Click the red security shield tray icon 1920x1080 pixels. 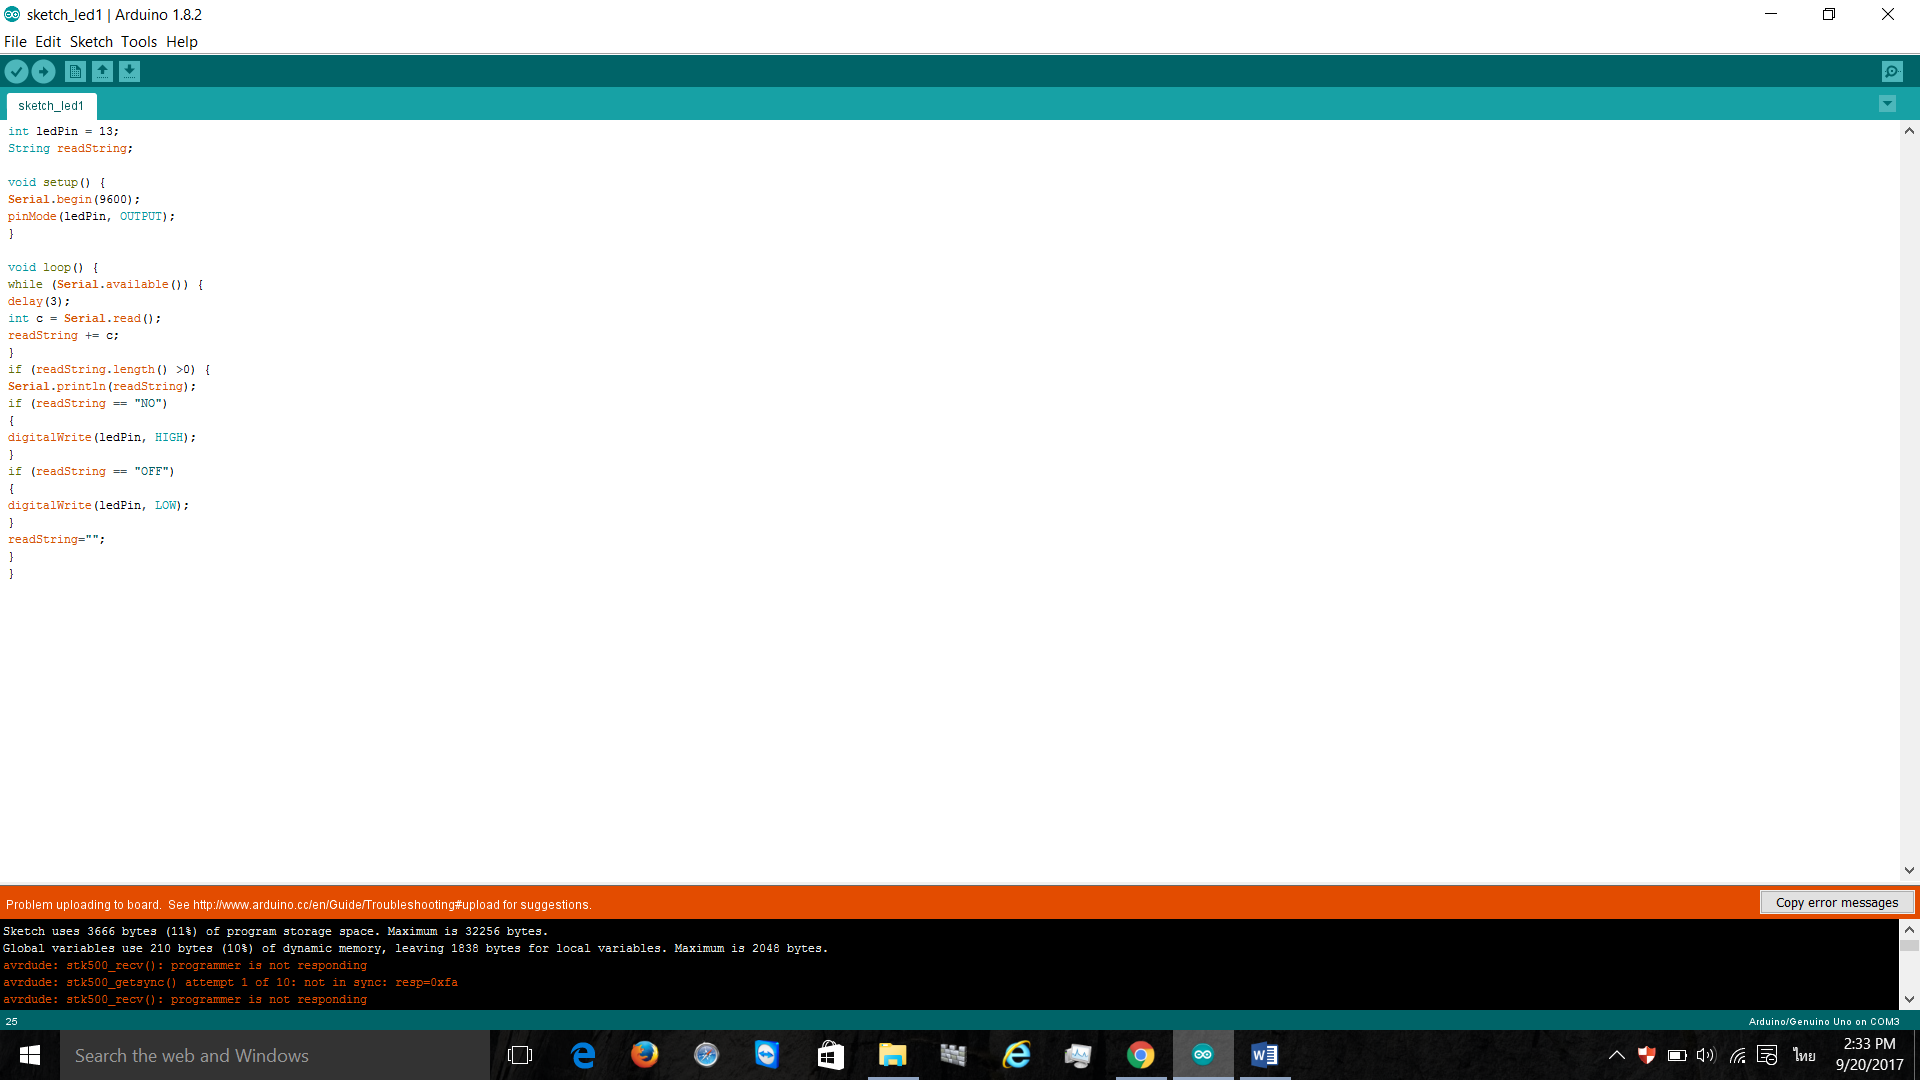tap(1646, 1055)
